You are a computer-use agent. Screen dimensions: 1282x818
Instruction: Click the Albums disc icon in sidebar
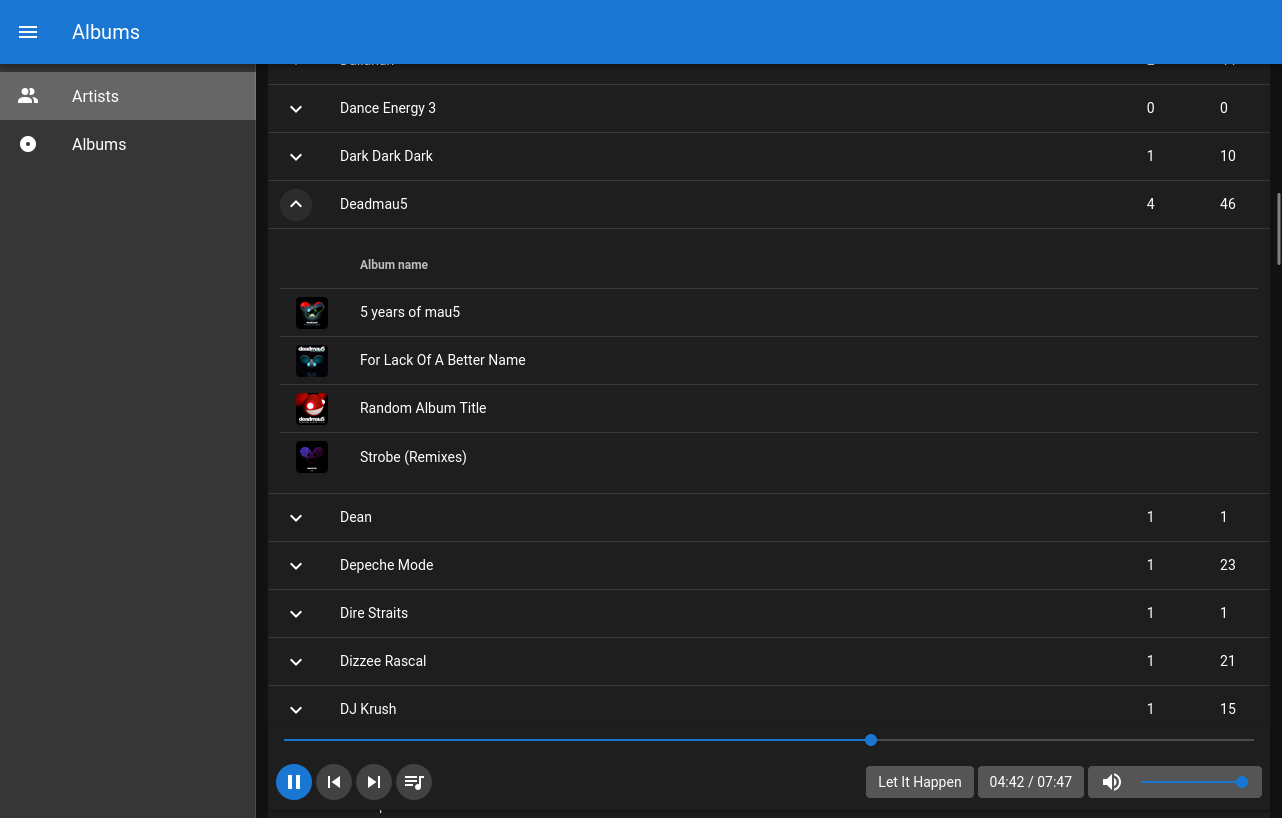[28, 144]
